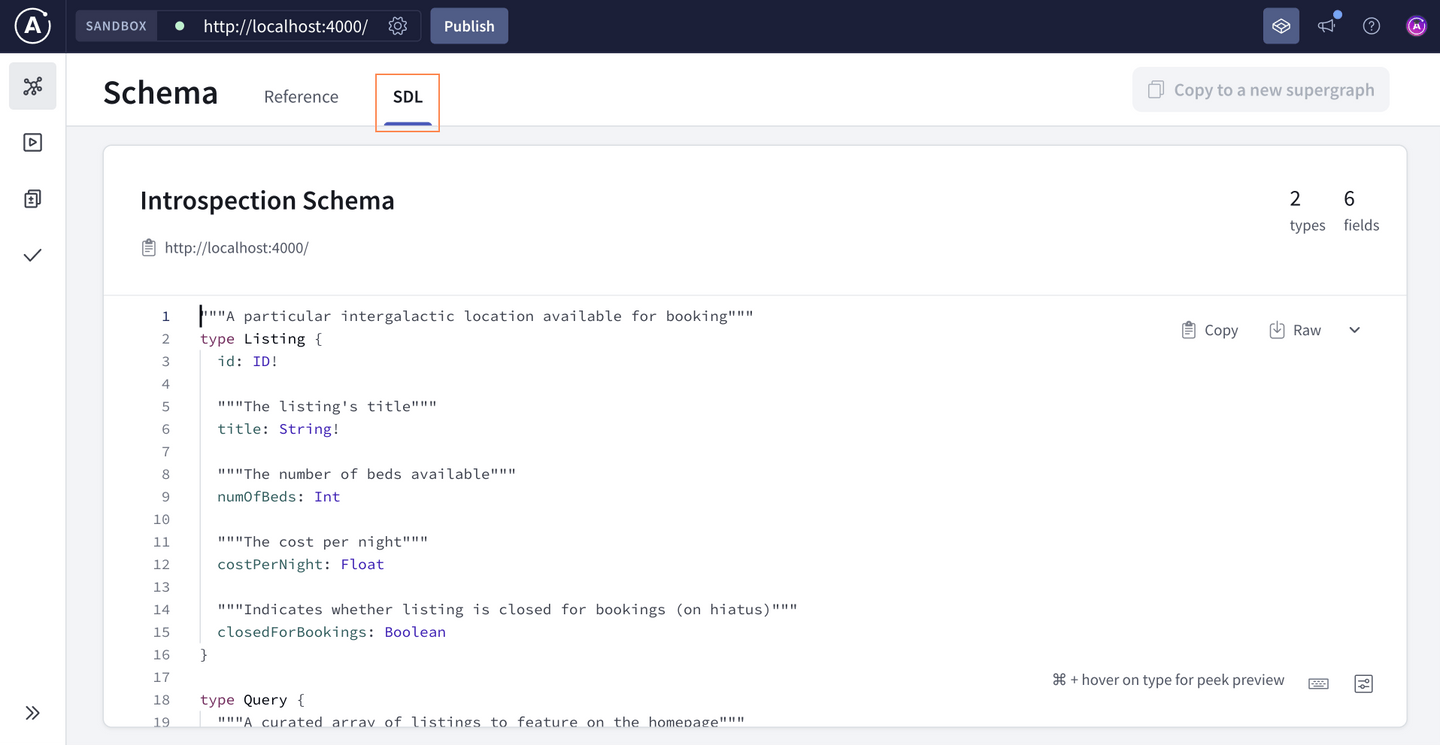The image size is (1440, 745).
Task: Open editor preferences via the sliders icon
Action: pyautogui.click(x=1363, y=683)
